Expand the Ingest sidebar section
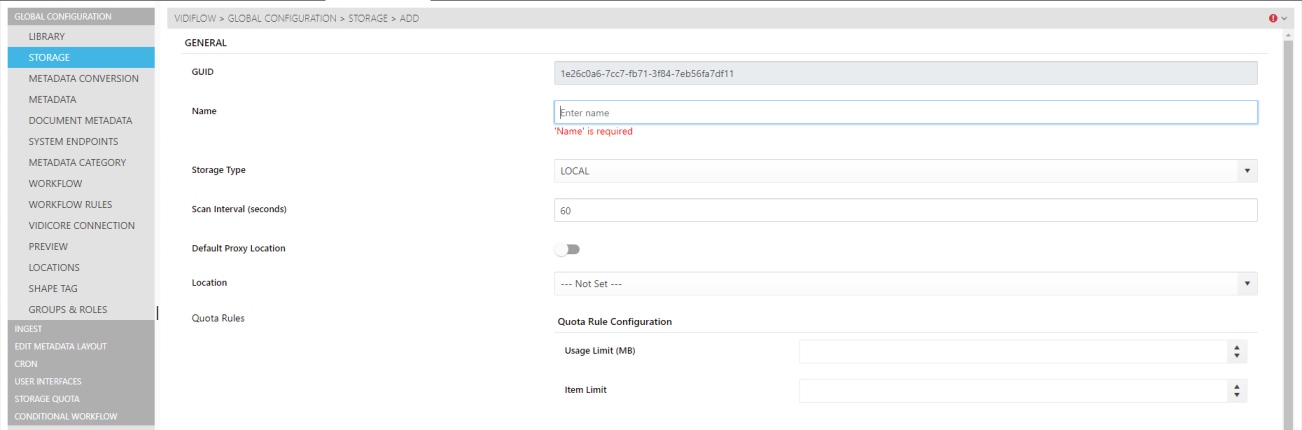Screen dimensions: 1302x430 28,329
